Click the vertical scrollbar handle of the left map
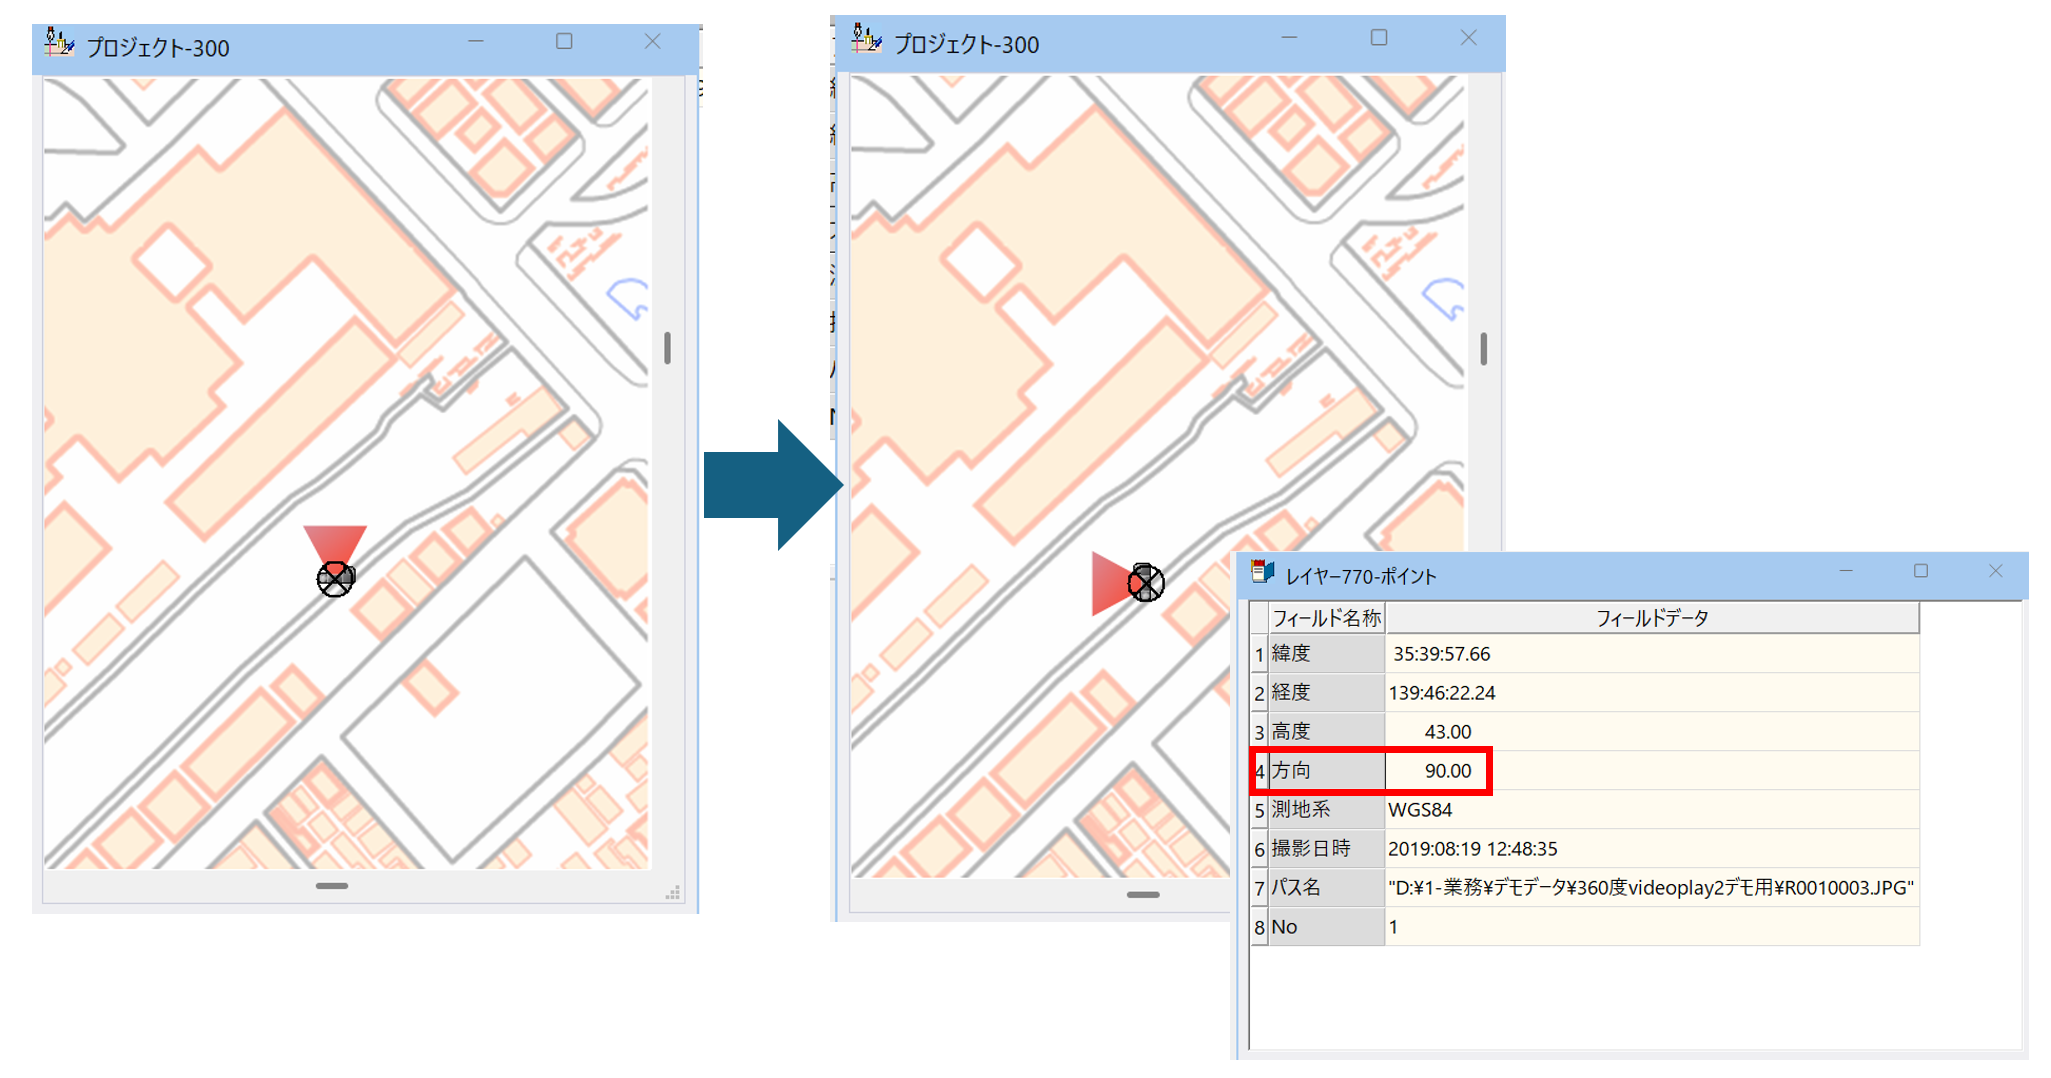 667,348
